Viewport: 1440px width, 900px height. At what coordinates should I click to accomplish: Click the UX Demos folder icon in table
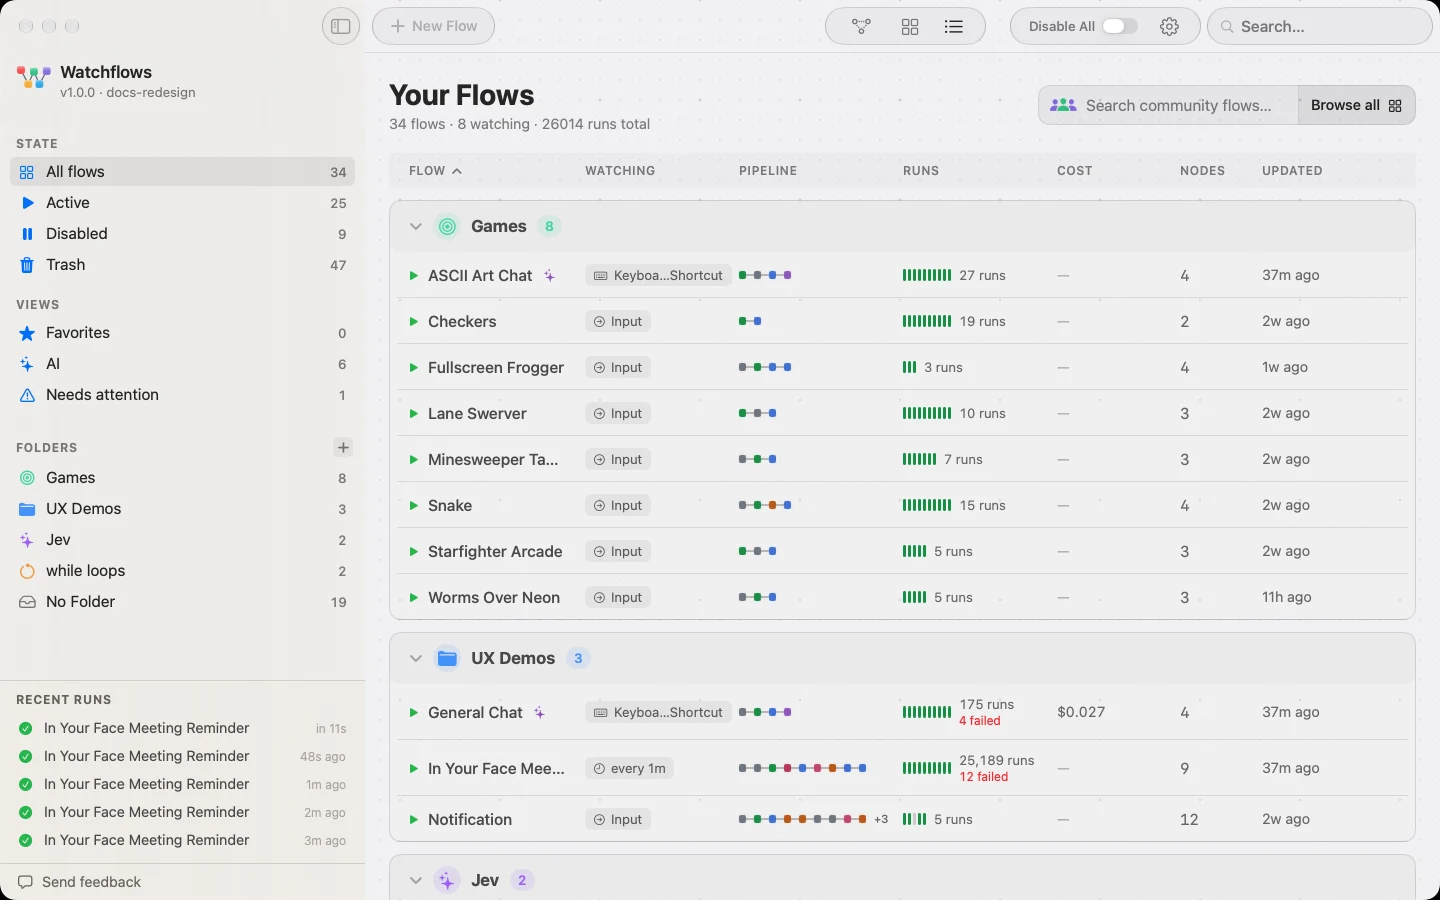(x=447, y=658)
